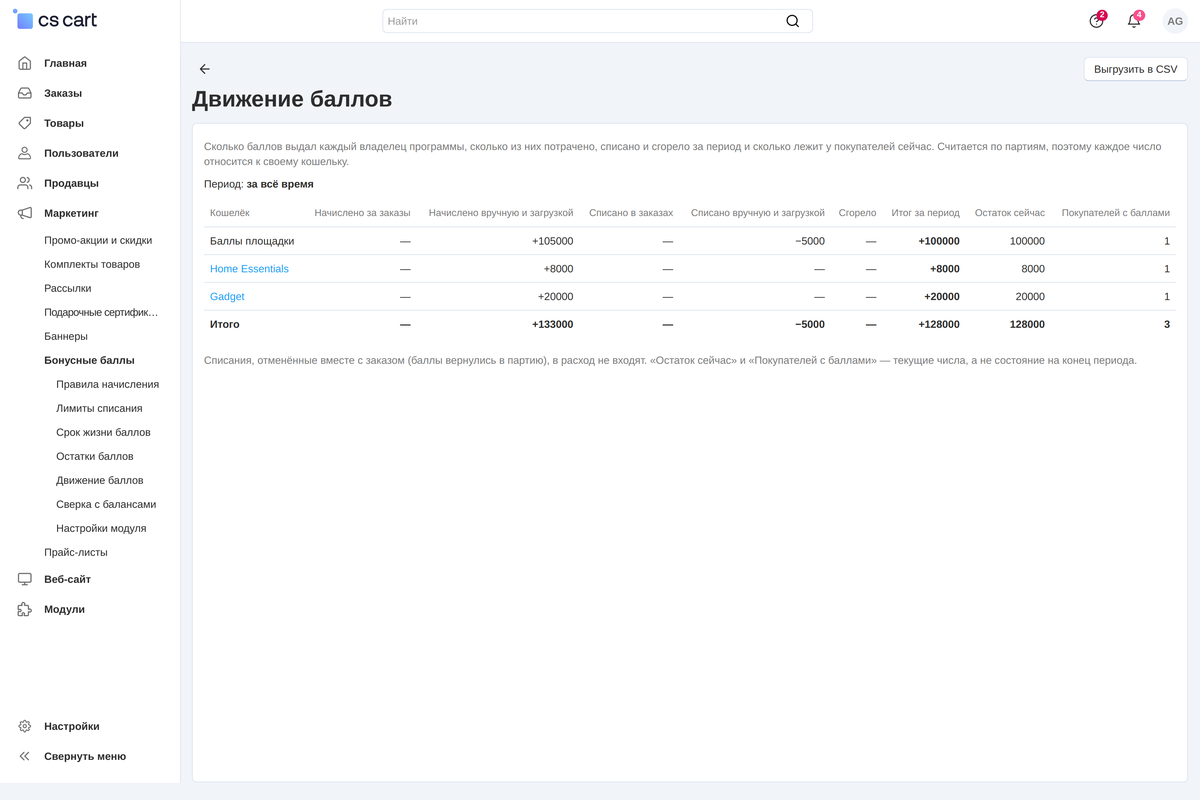Open Остатки баллов page
The height and width of the screenshot is (800, 1200).
pyautogui.click(x=95, y=457)
